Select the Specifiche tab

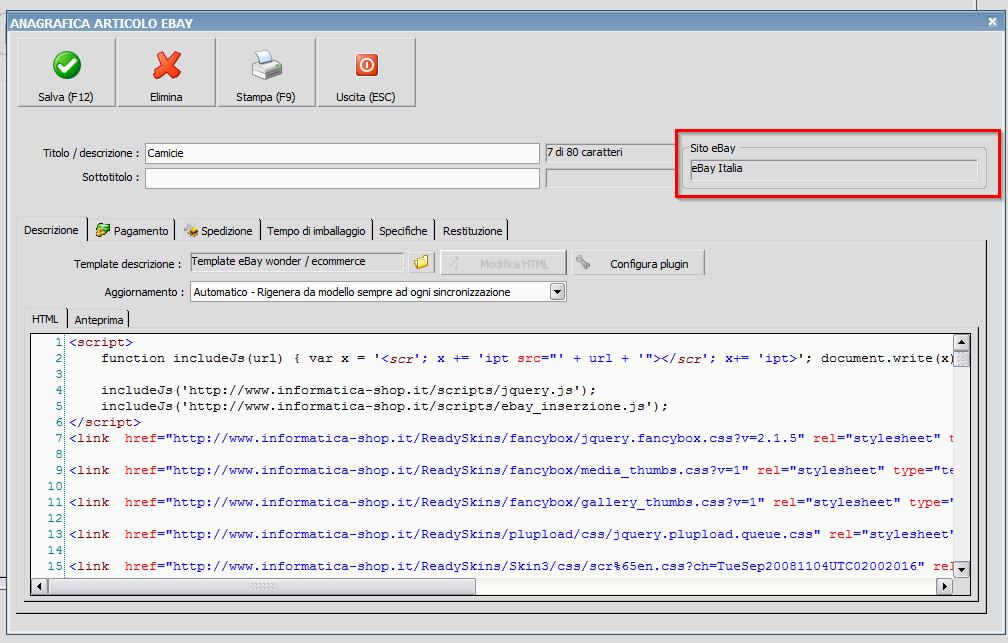click(403, 231)
